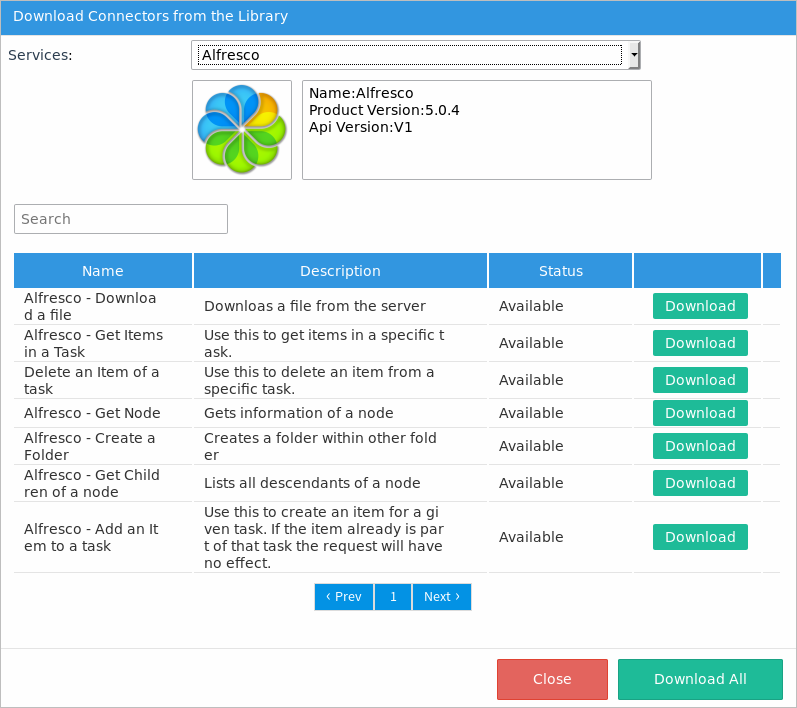Sort table by Description column header
The image size is (797, 708).
coord(340,271)
